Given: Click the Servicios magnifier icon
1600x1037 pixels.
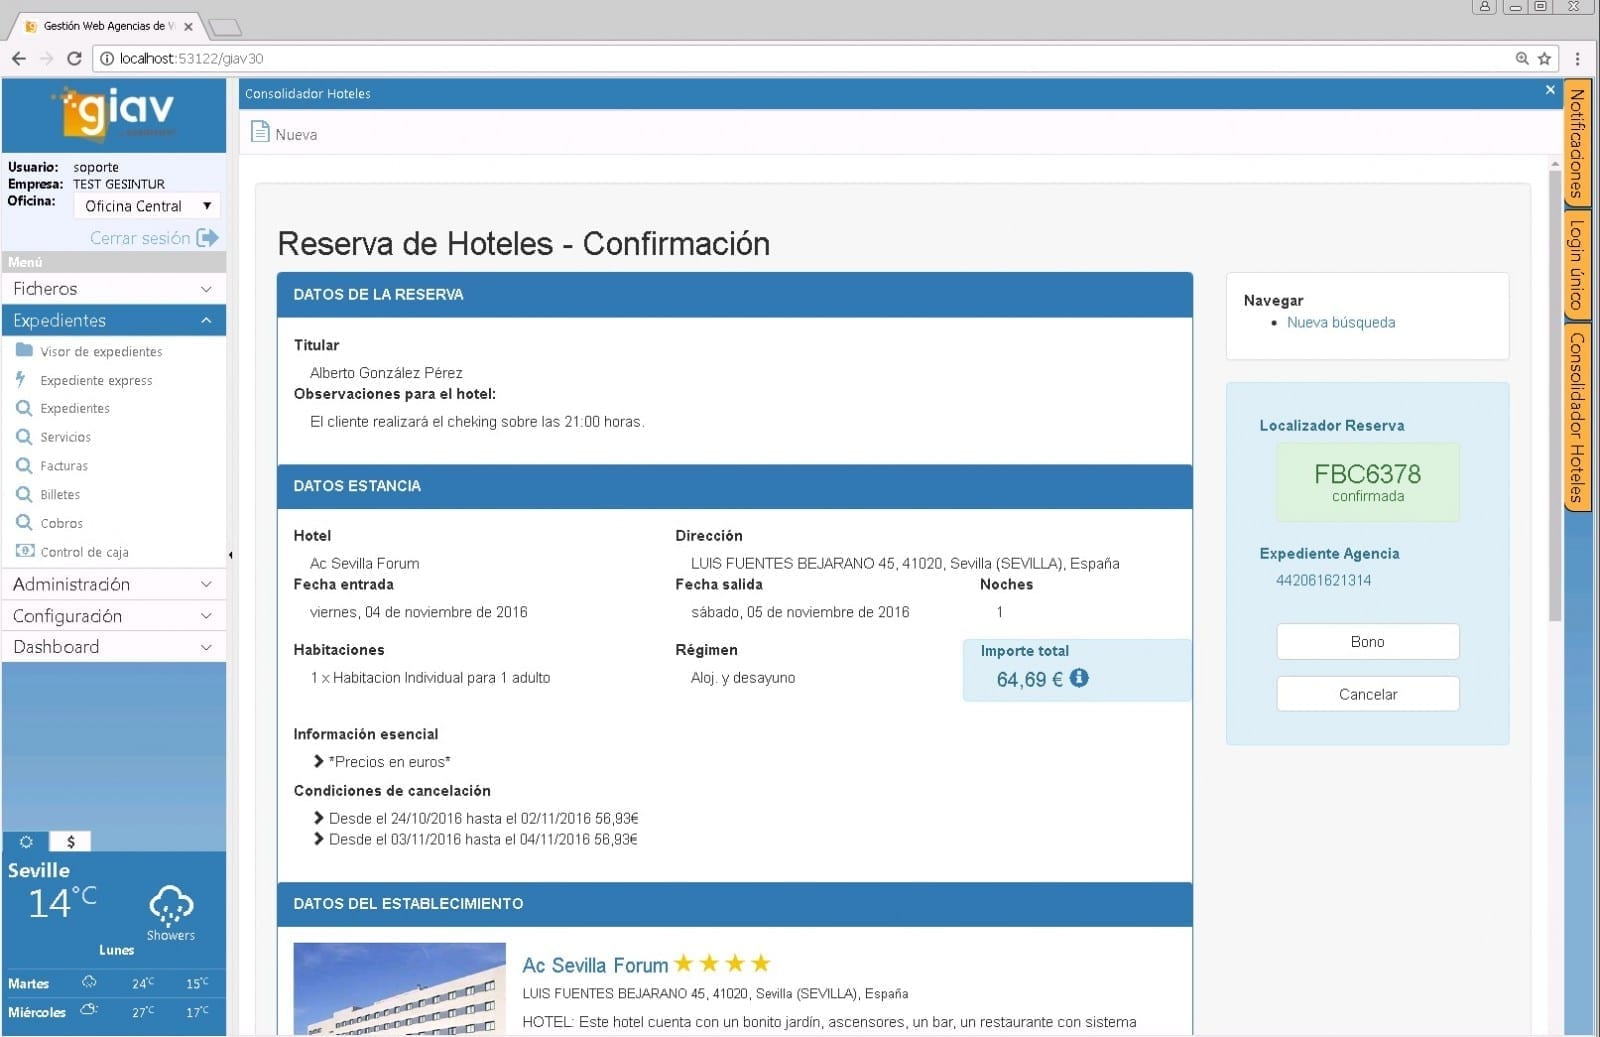Looking at the screenshot, I should pos(24,437).
